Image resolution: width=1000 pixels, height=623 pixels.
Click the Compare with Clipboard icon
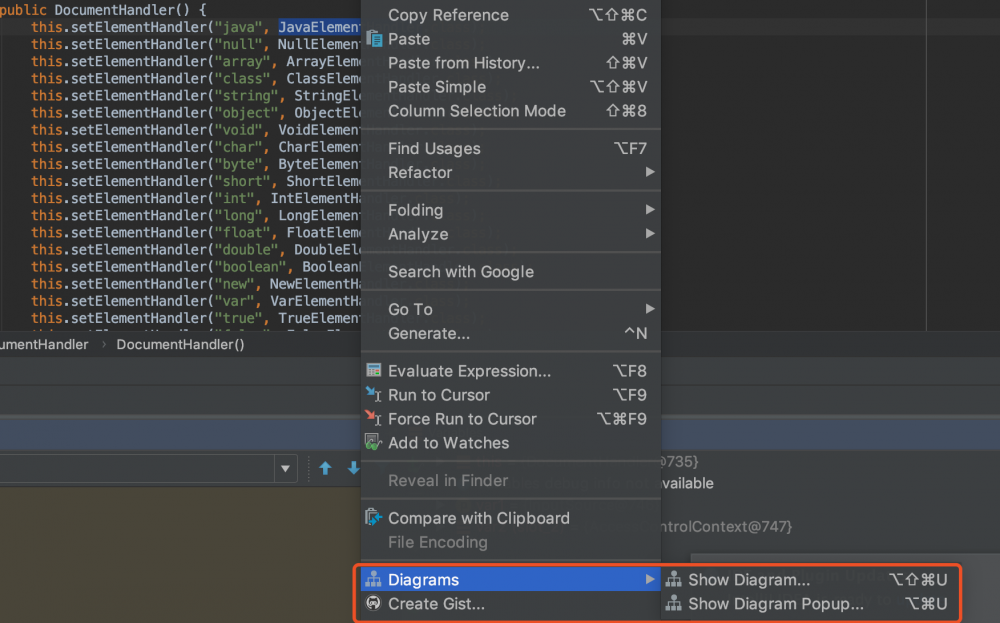click(x=374, y=518)
